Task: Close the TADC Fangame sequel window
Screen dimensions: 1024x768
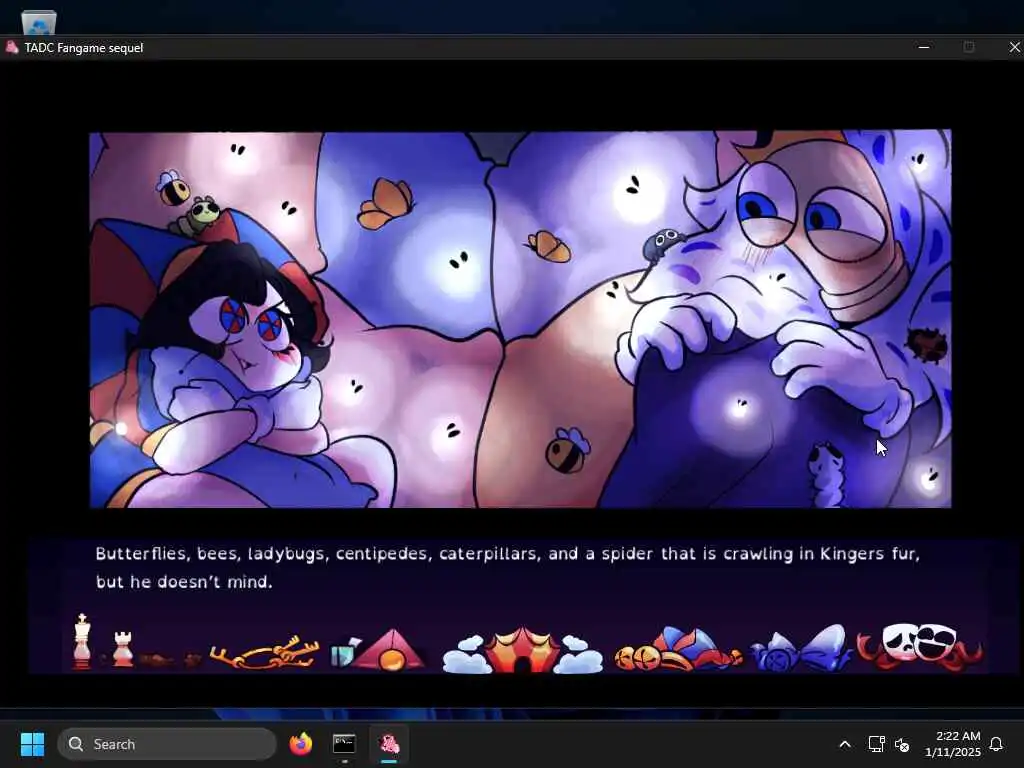Action: point(1014,47)
